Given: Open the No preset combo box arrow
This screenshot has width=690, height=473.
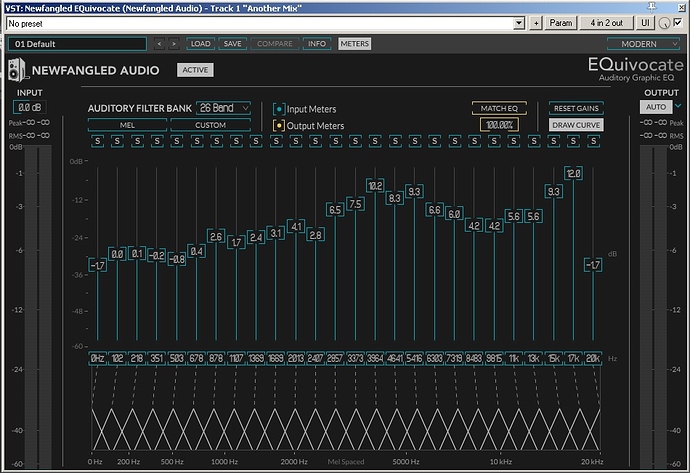Looking at the screenshot, I should (519, 23).
